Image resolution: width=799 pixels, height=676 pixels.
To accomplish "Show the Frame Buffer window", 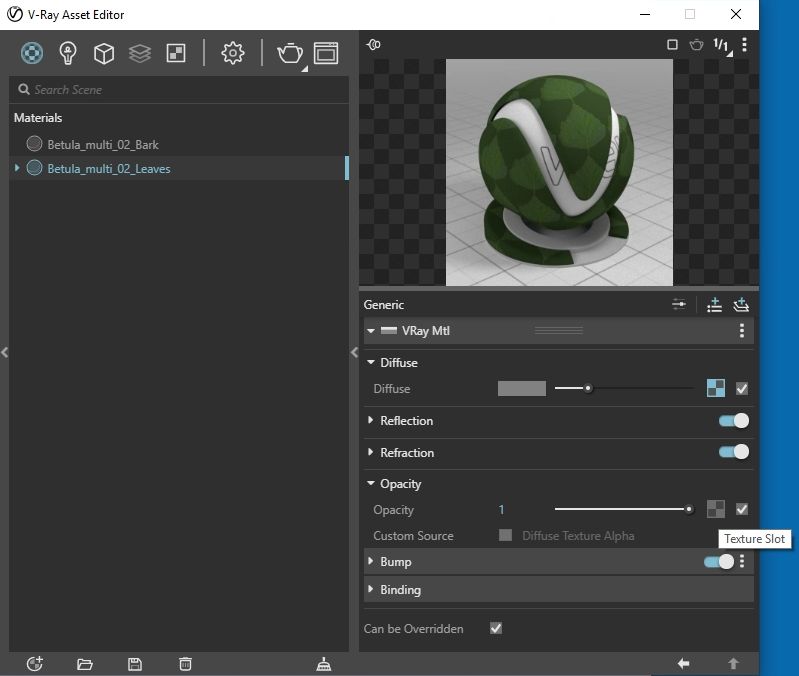I will point(326,53).
